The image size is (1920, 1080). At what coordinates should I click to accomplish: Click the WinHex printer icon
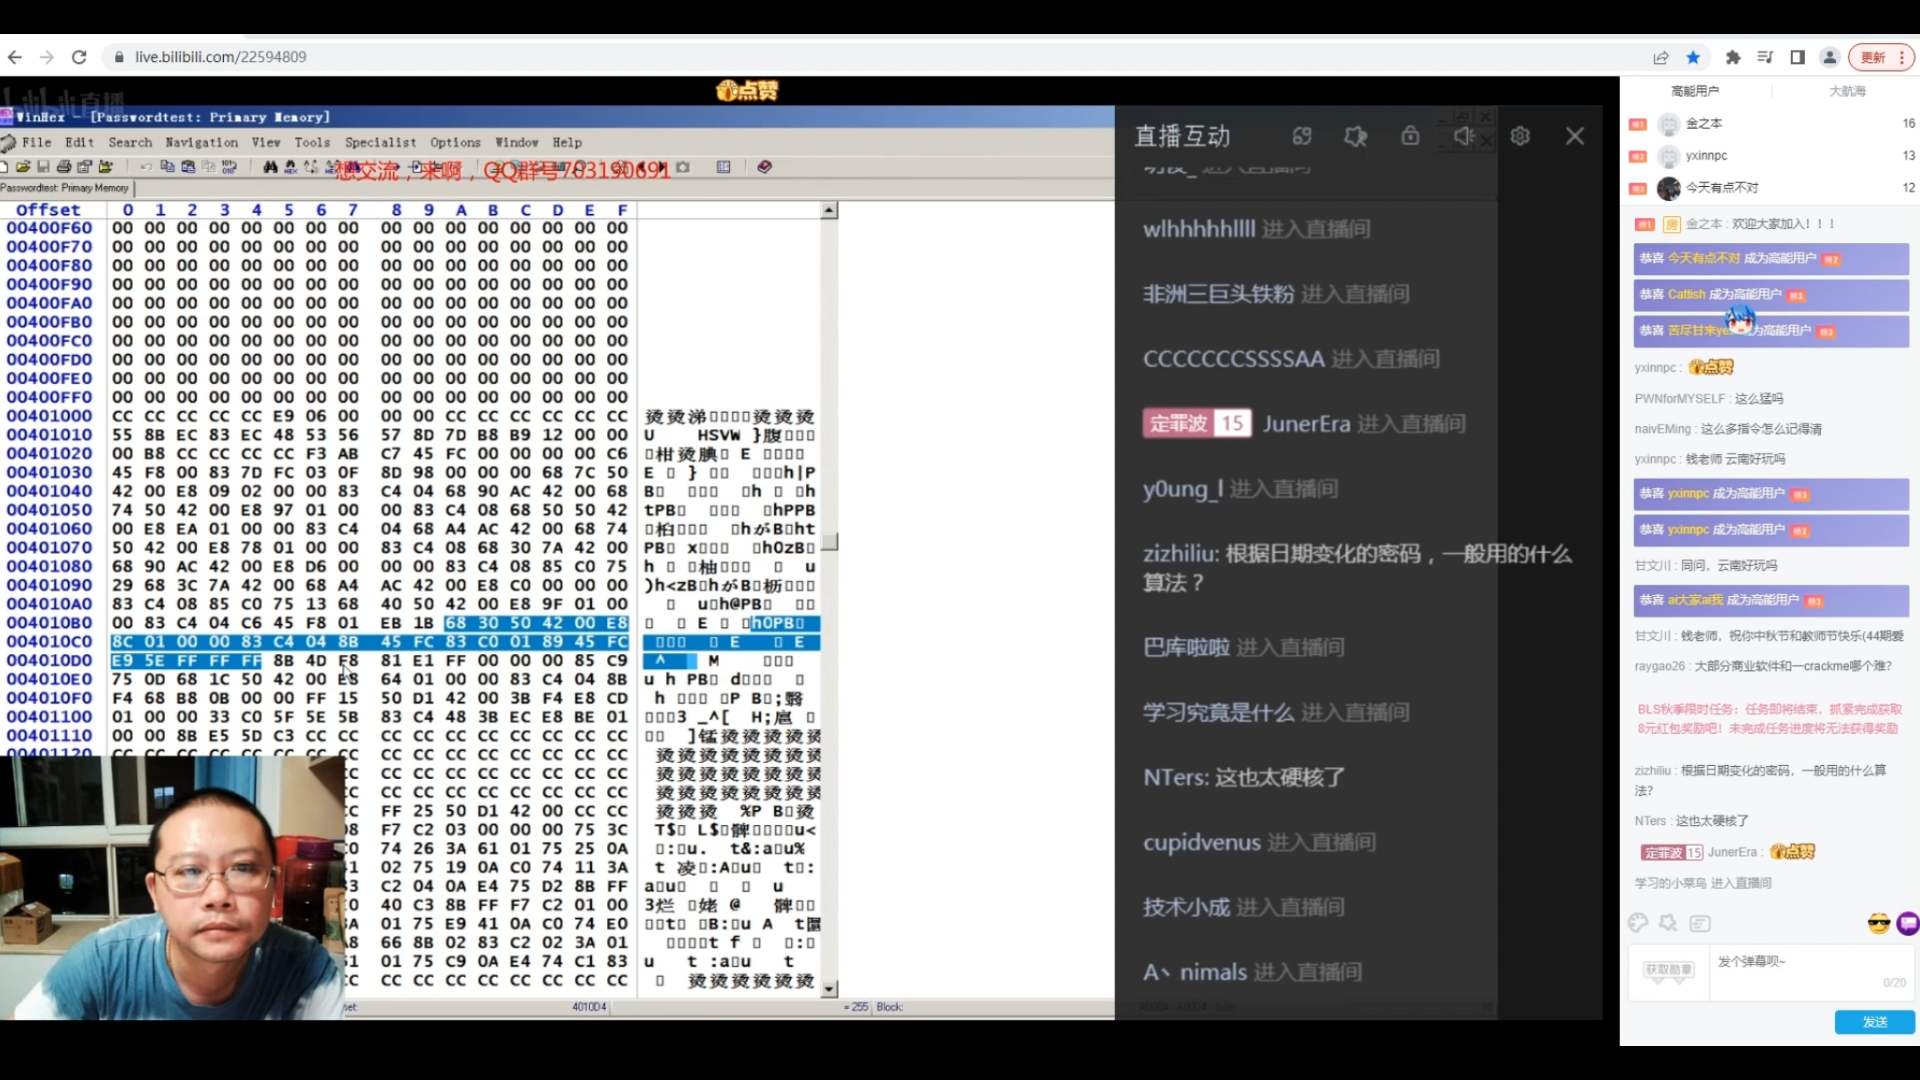[x=64, y=167]
